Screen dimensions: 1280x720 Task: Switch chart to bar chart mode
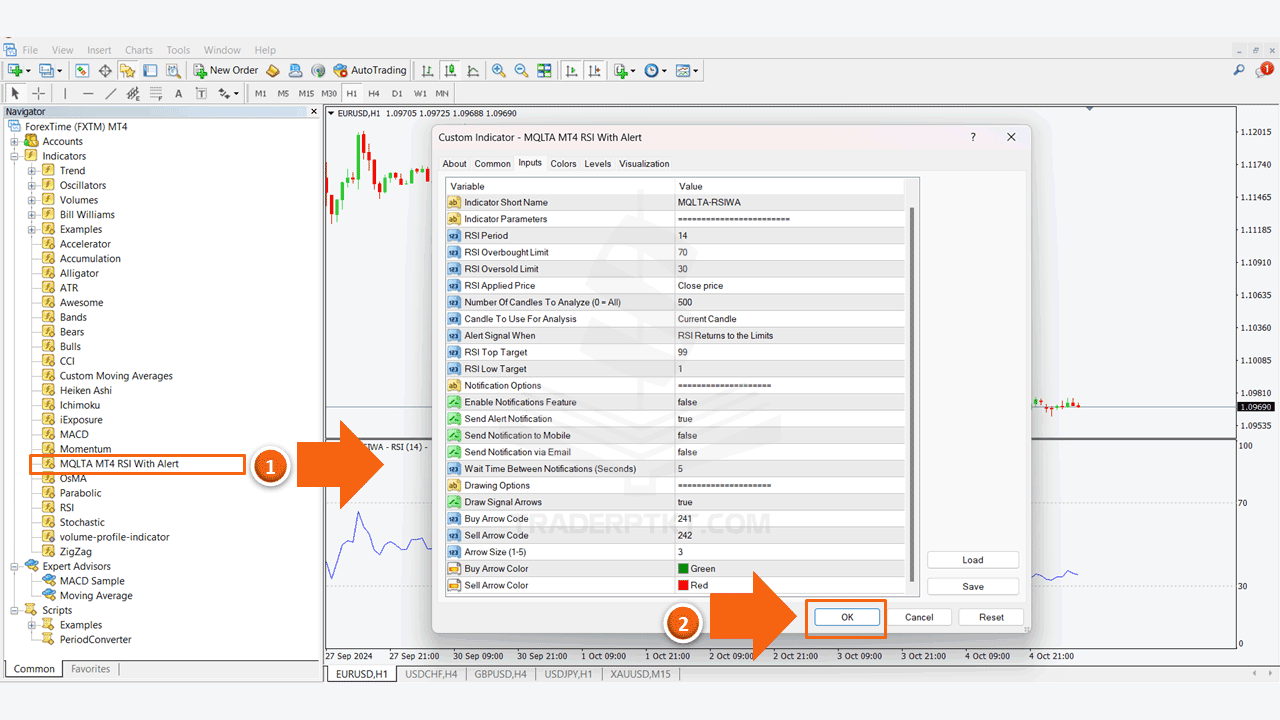tap(428, 70)
